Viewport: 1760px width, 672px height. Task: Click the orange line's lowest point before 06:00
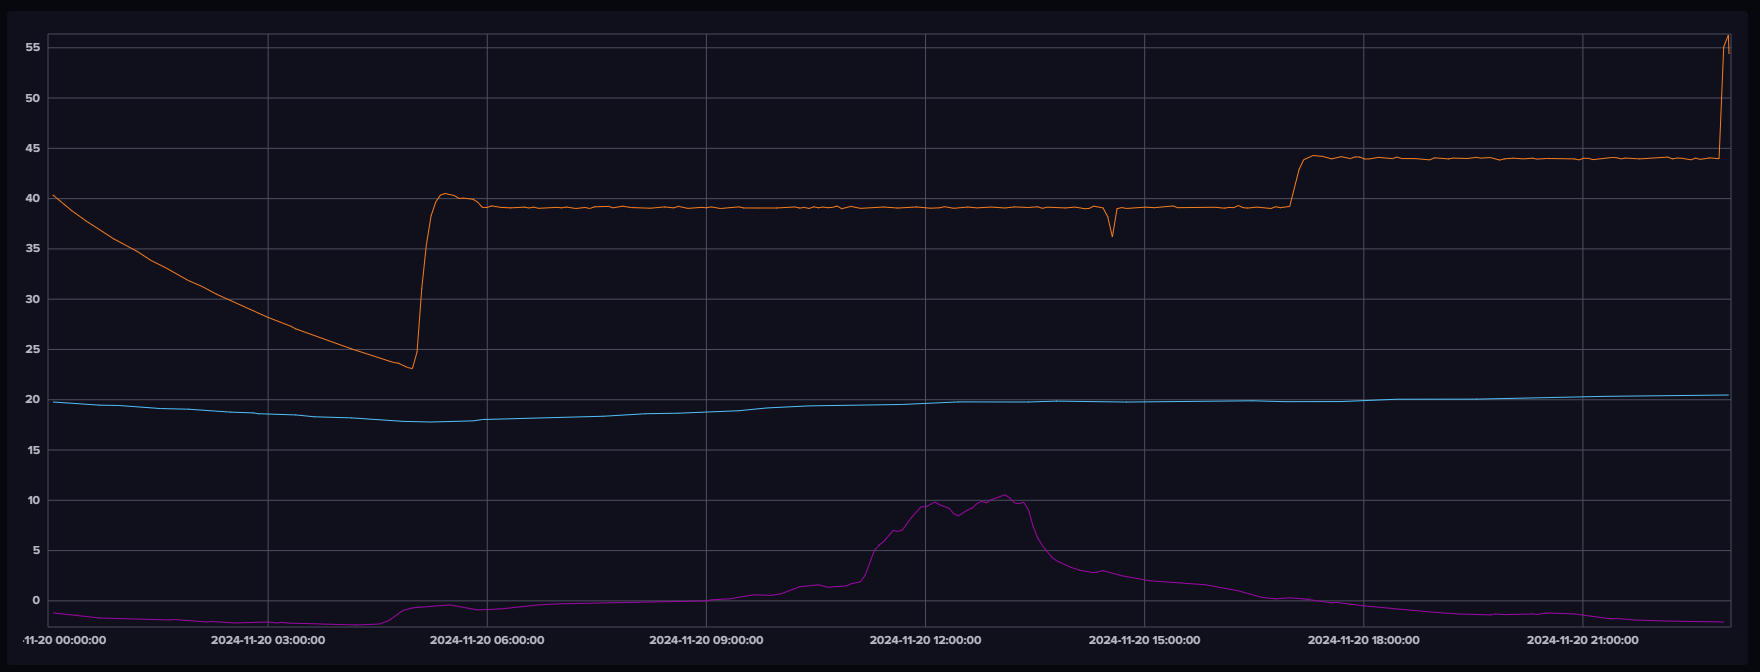point(411,368)
